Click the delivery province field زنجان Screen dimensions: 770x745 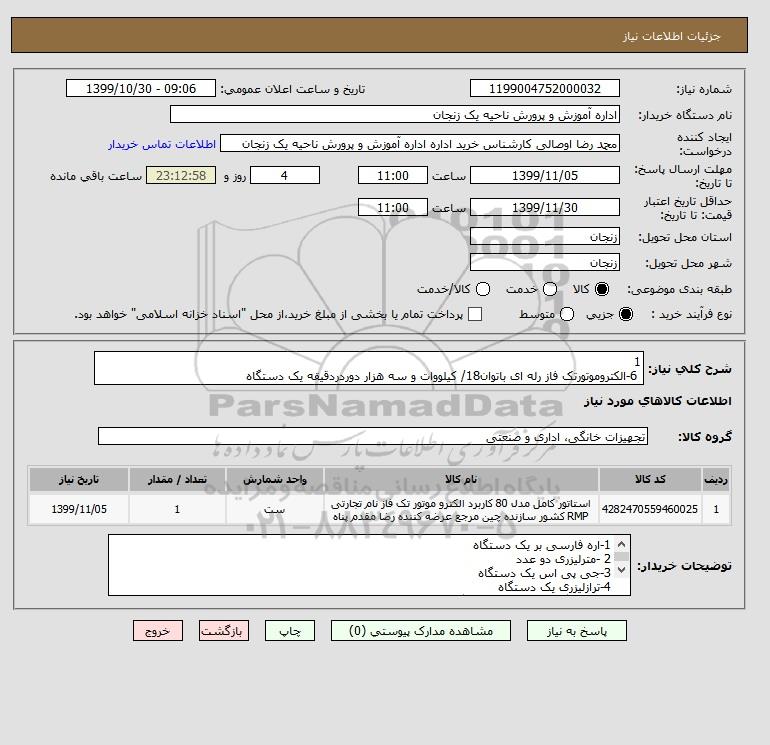[x=545, y=237]
